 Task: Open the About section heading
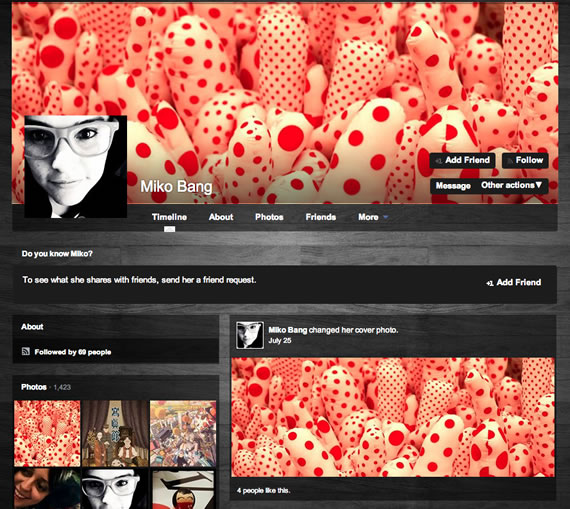[x=32, y=326]
